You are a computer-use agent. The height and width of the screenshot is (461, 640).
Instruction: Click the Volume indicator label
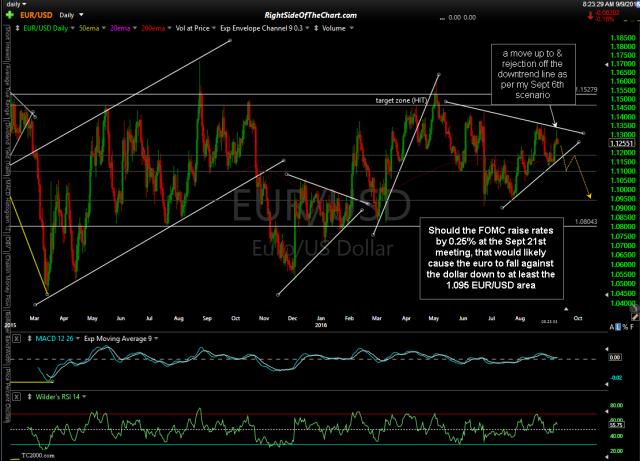point(334,28)
